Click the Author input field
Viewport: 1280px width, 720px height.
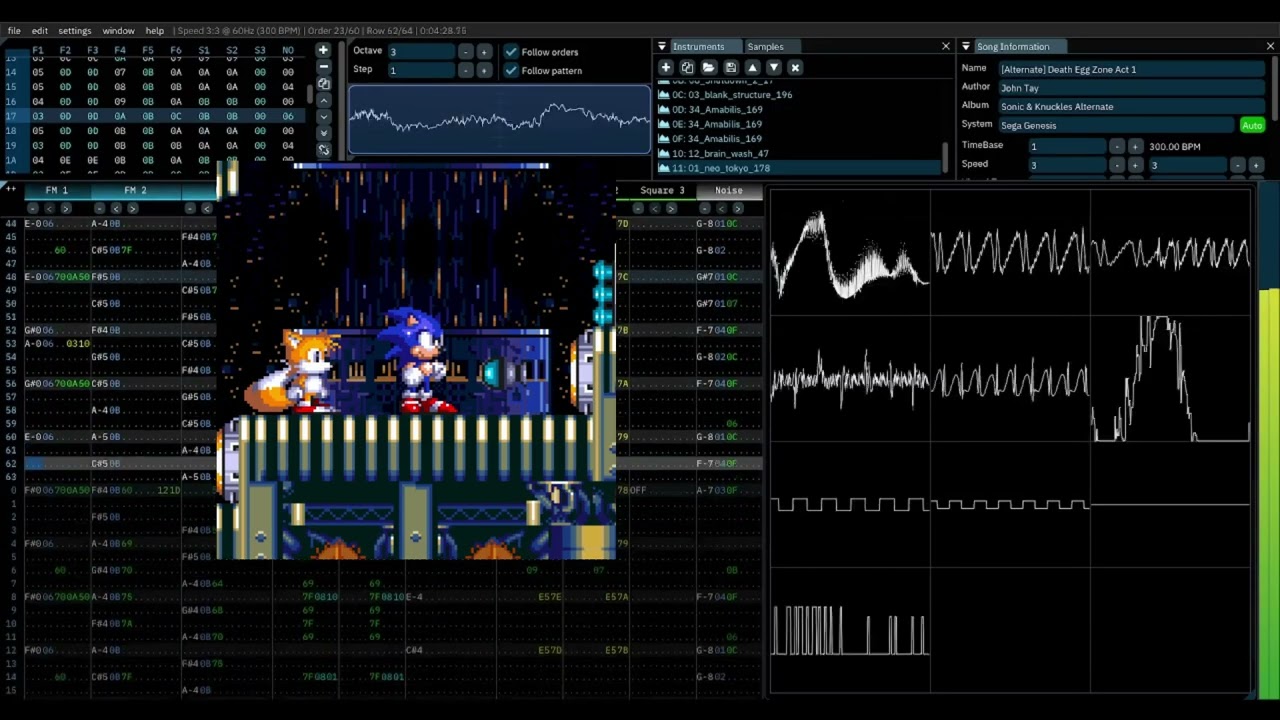tap(1132, 88)
